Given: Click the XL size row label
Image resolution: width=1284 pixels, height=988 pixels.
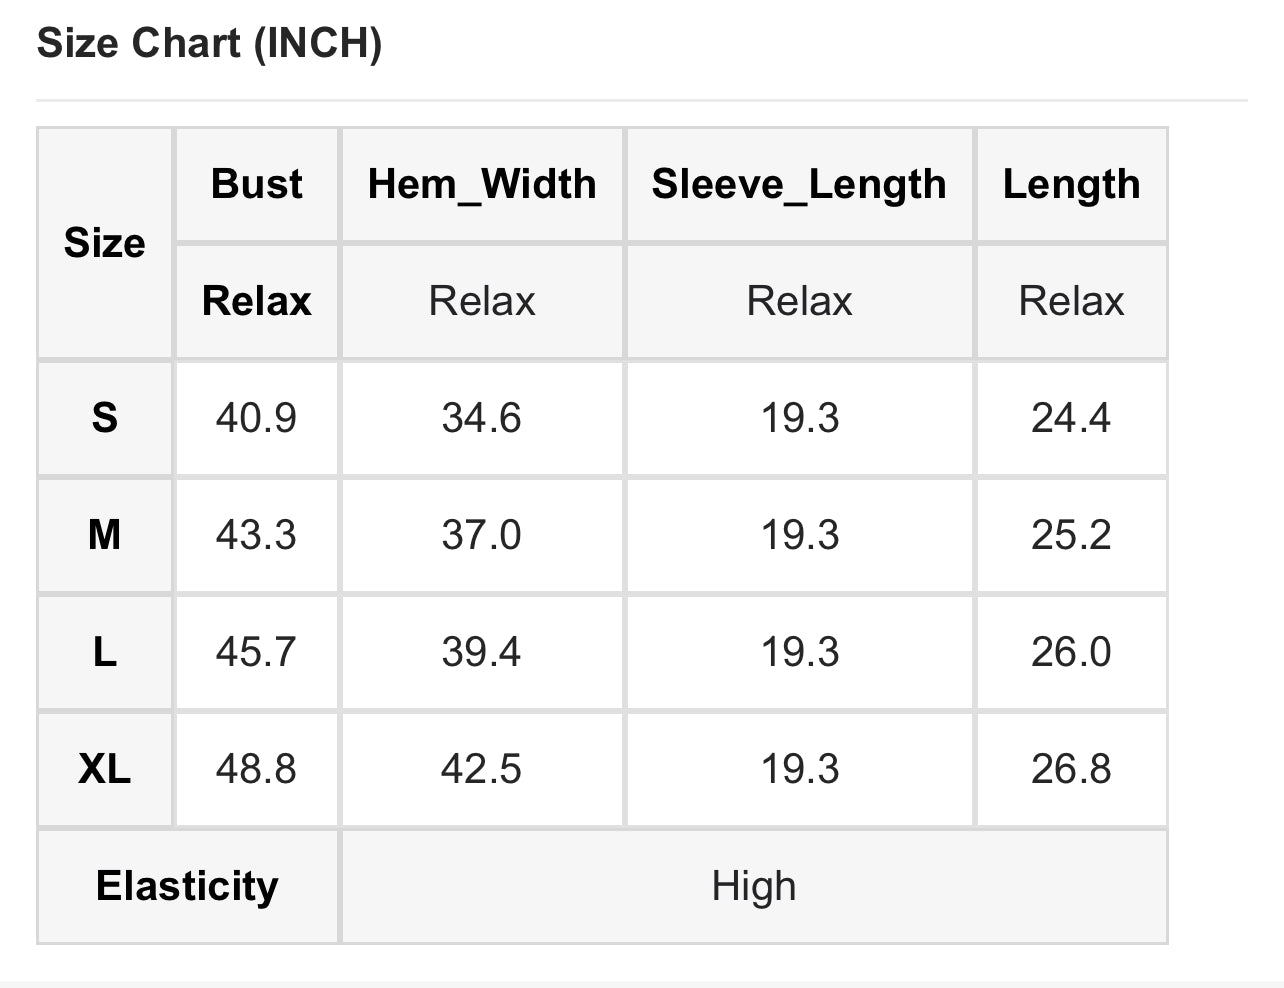Looking at the screenshot, I should point(105,769).
